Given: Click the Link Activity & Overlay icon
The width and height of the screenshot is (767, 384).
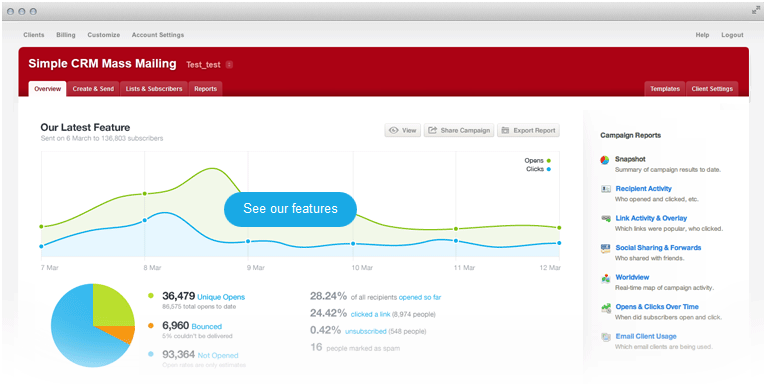Looking at the screenshot, I should click(x=606, y=219).
